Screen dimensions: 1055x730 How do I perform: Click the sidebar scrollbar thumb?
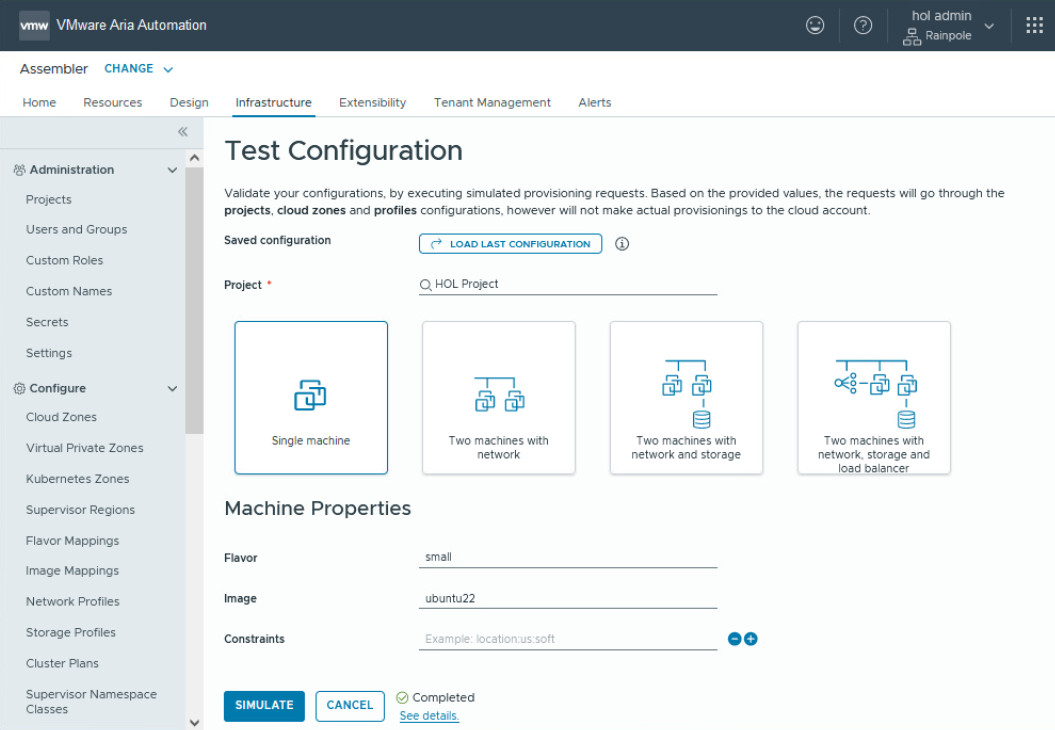(x=194, y=301)
